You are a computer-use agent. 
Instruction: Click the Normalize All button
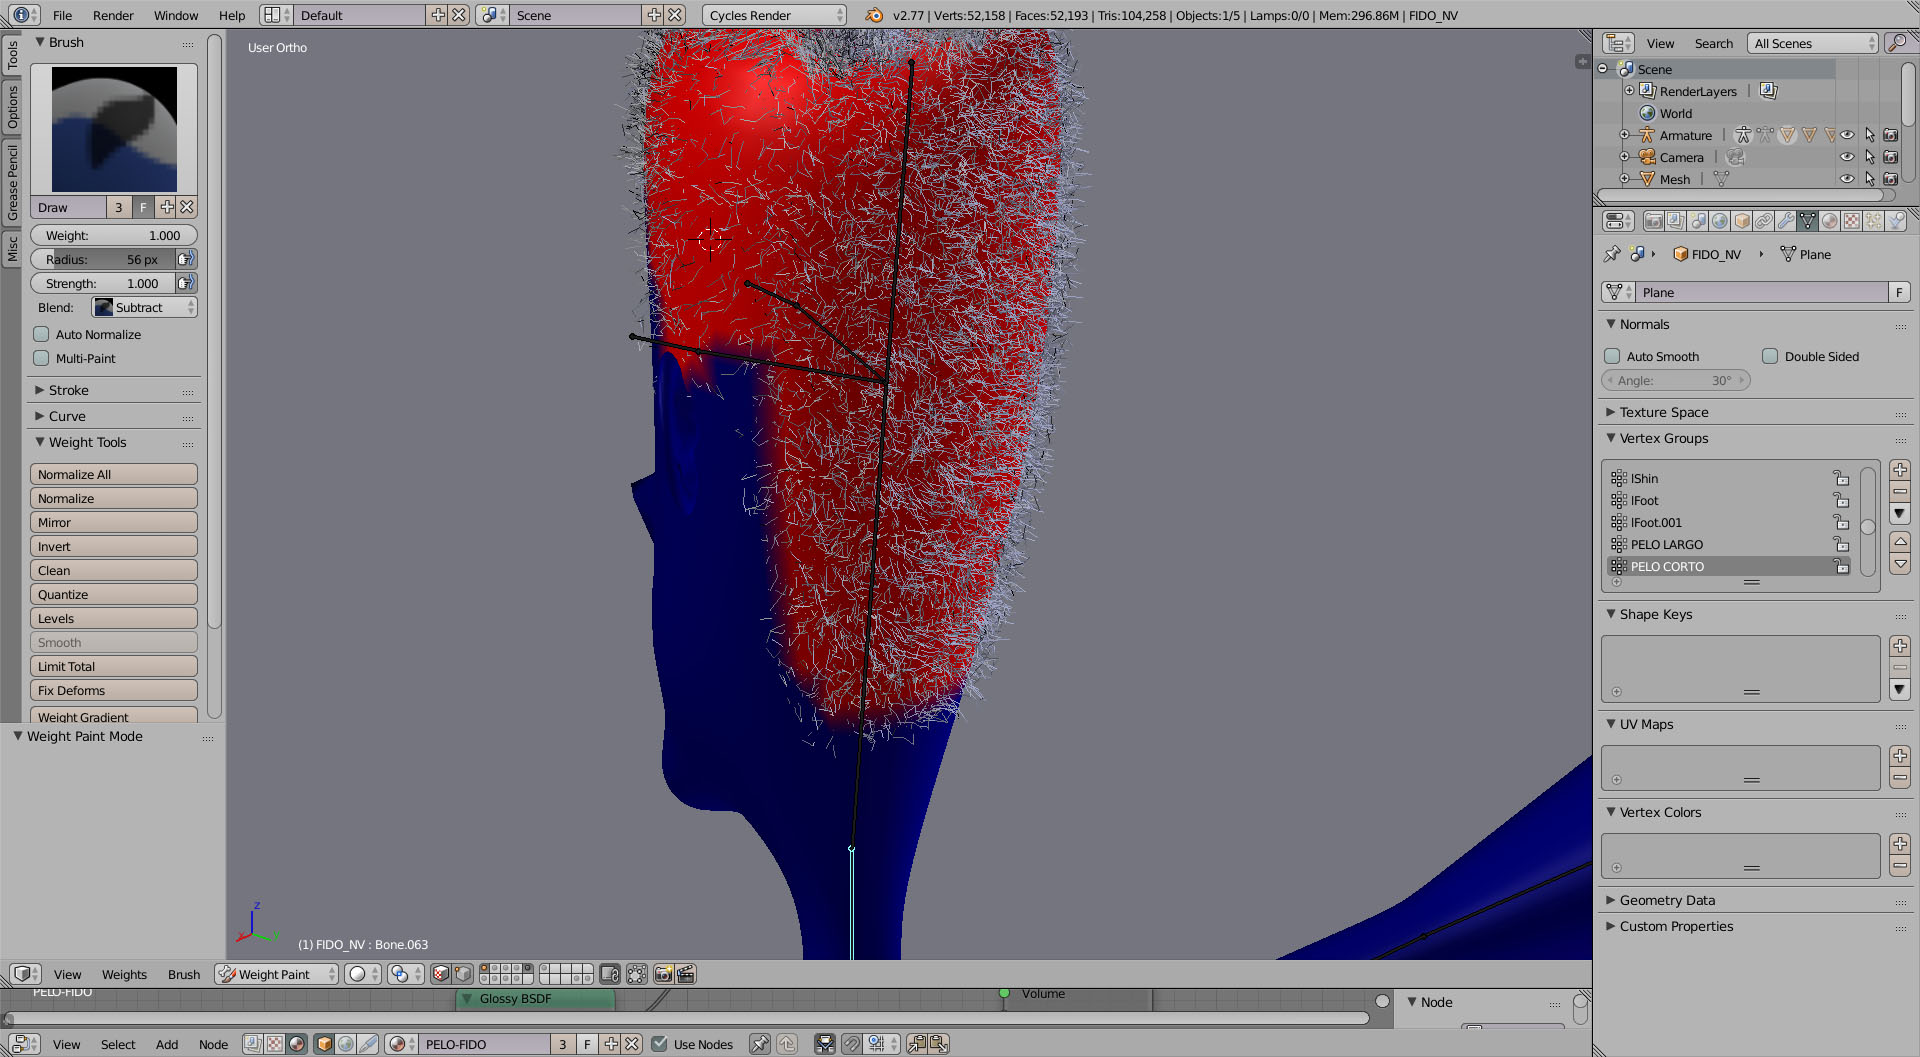(113, 474)
